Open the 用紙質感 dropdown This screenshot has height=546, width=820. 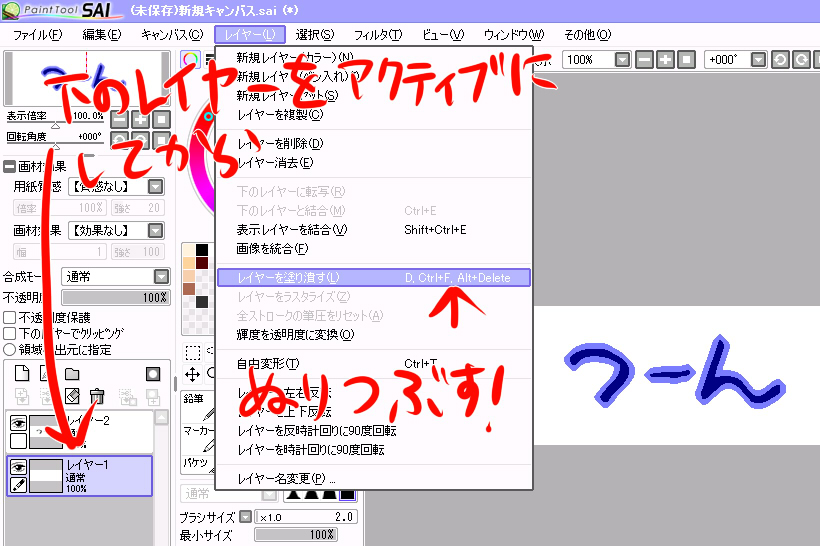(x=155, y=187)
